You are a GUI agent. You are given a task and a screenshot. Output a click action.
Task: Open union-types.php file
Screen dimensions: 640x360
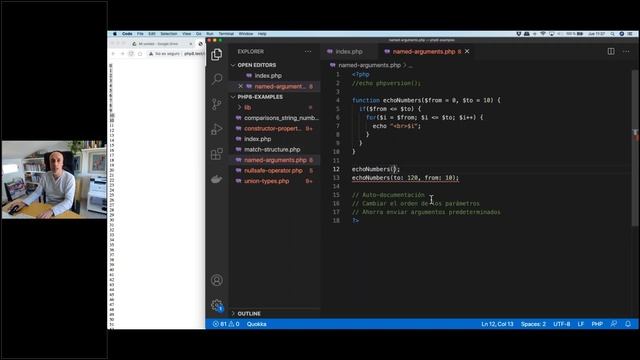(x=267, y=181)
